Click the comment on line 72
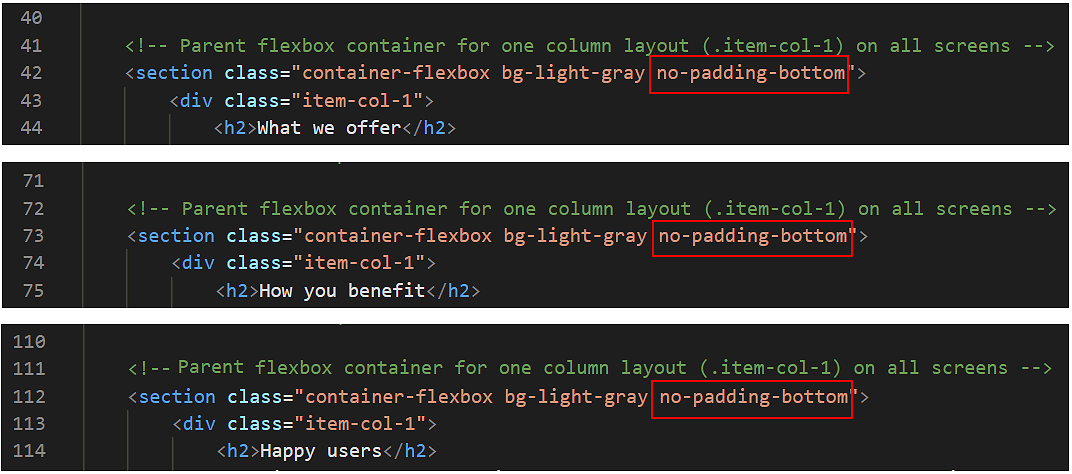The image size is (1072, 474). [593, 209]
